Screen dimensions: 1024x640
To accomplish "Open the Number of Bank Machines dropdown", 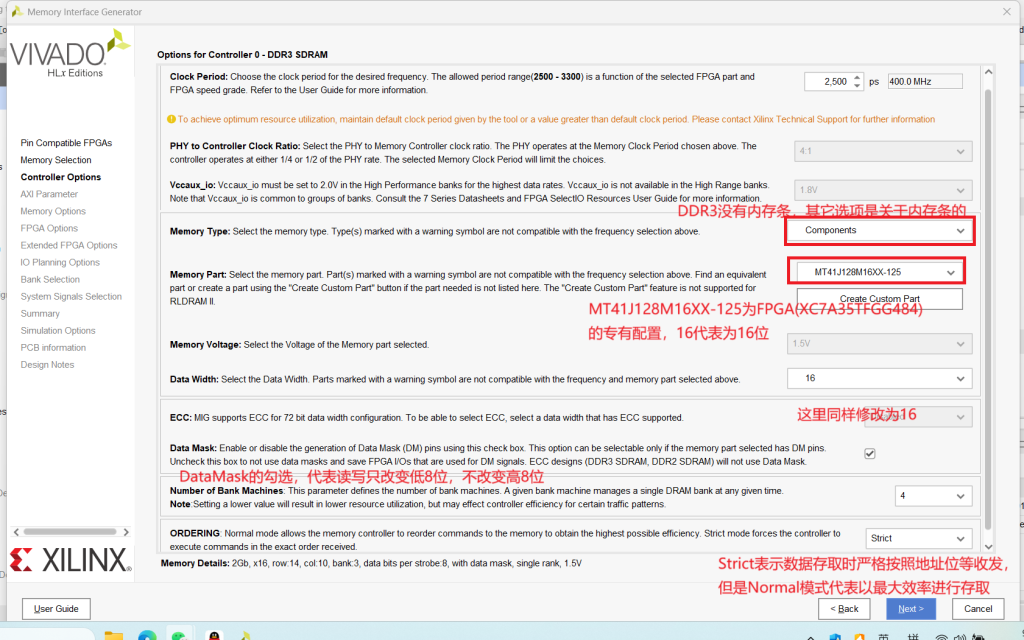I will [x=933, y=496].
